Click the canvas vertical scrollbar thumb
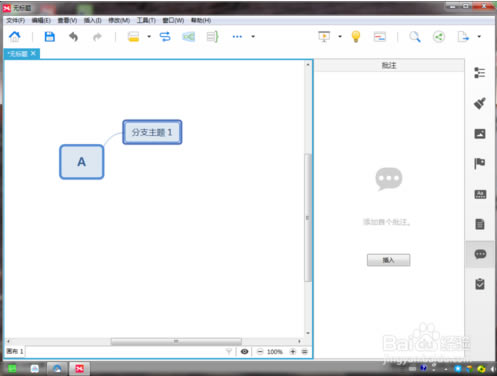This screenshot has width=497, height=376. click(308, 218)
